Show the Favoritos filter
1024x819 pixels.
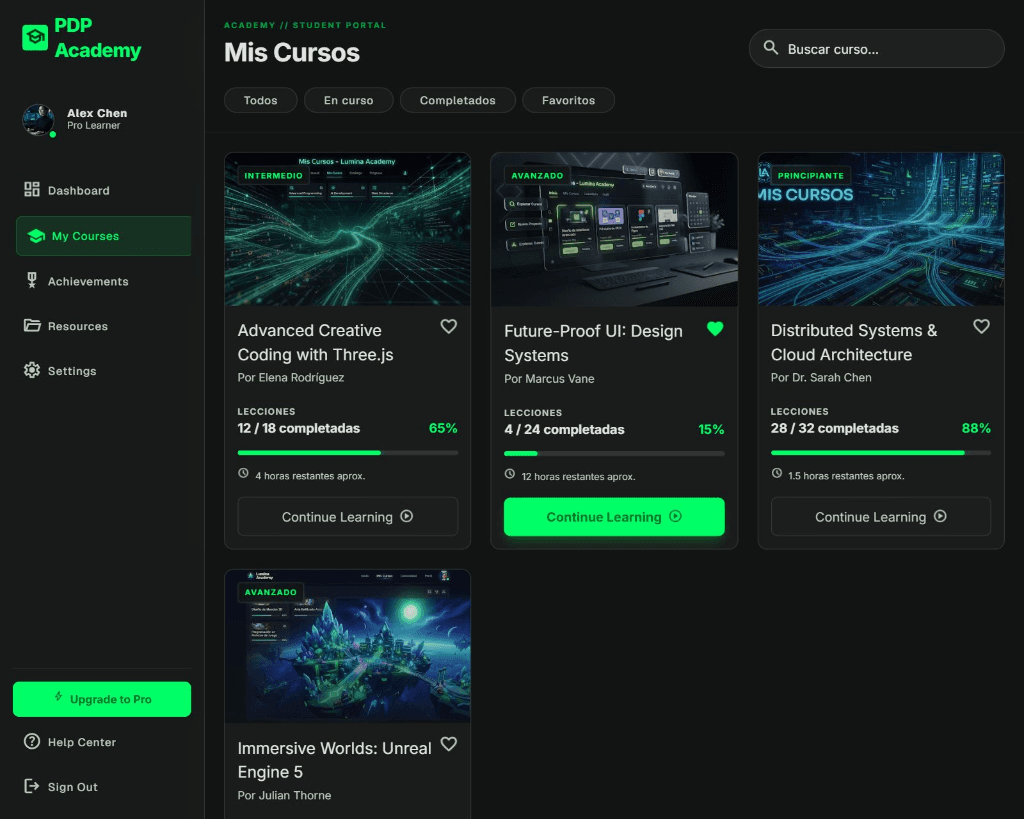pyautogui.click(x=568, y=100)
